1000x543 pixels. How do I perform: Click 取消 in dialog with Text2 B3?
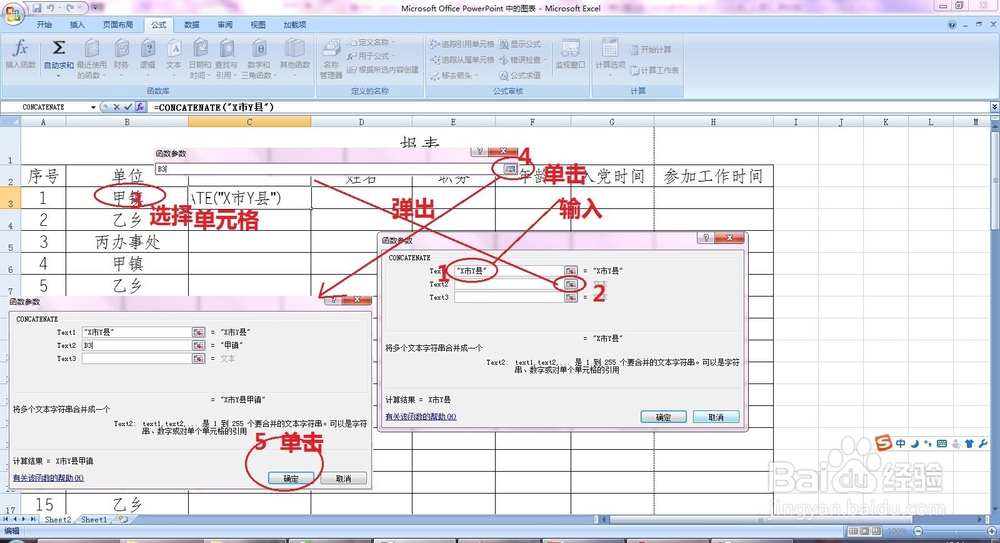(x=343, y=478)
